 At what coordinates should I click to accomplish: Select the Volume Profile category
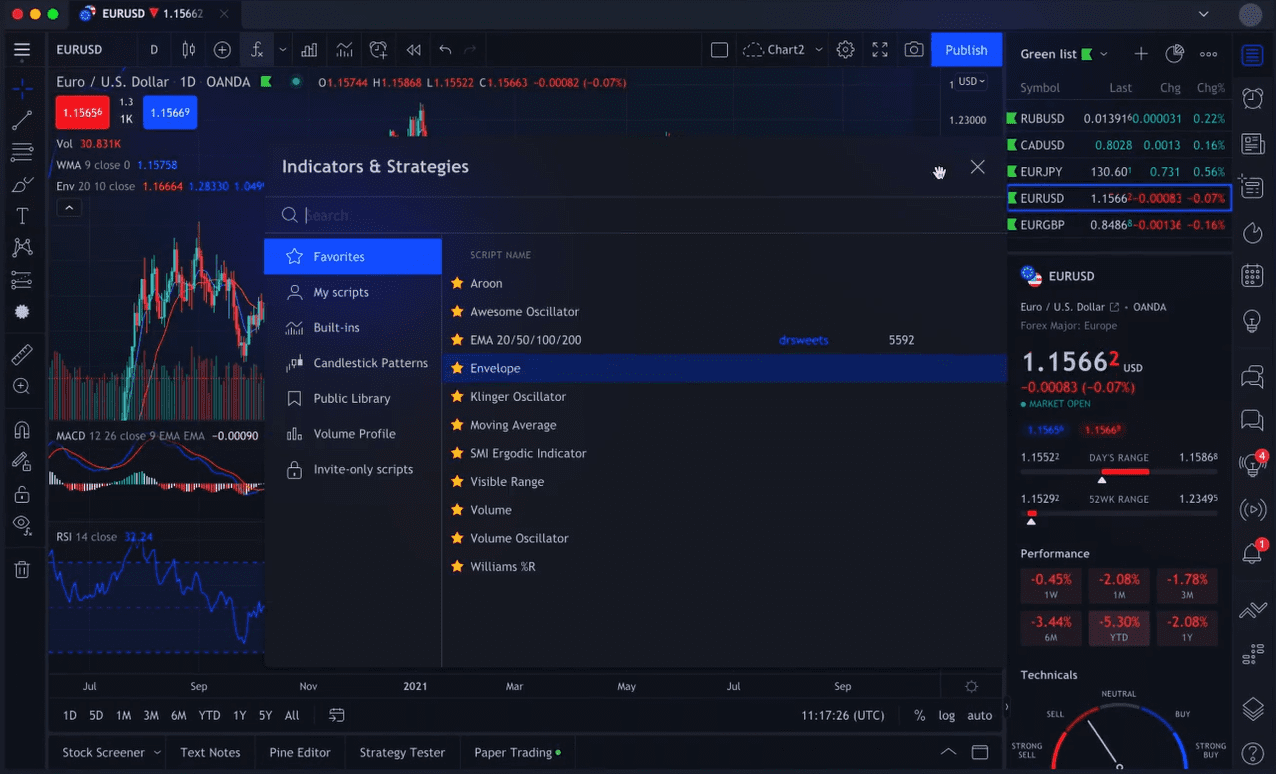pyautogui.click(x=353, y=434)
